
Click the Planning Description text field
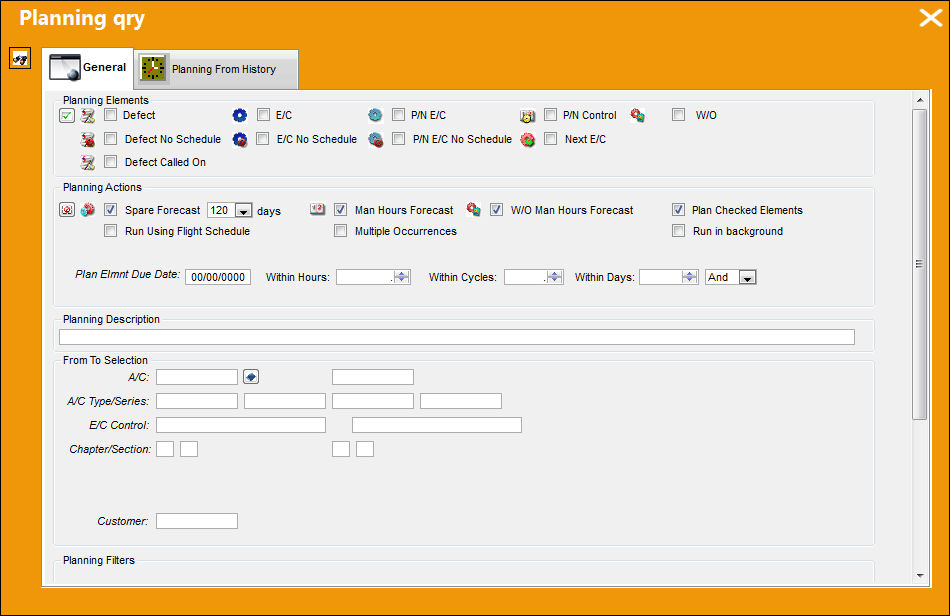tap(457, 337)
